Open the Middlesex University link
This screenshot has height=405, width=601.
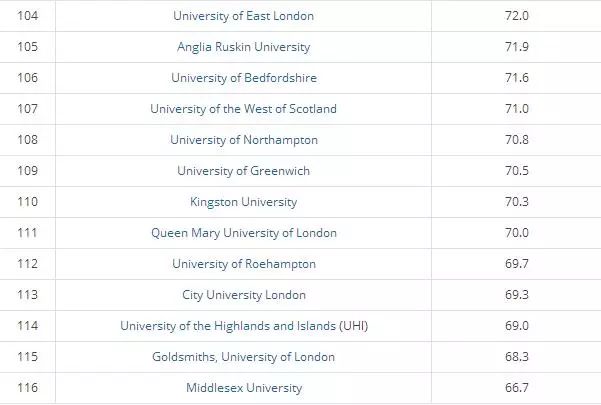[244, 388]
